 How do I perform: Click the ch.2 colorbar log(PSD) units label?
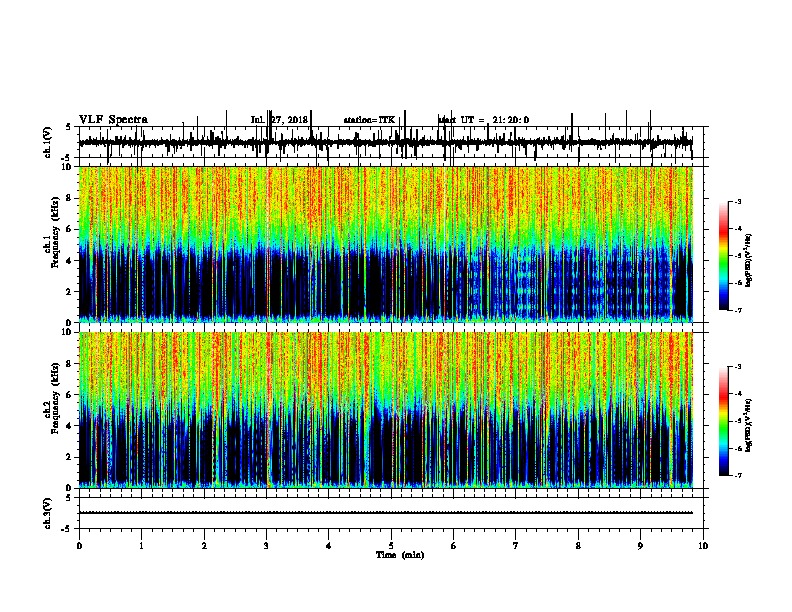pos(749,425)
